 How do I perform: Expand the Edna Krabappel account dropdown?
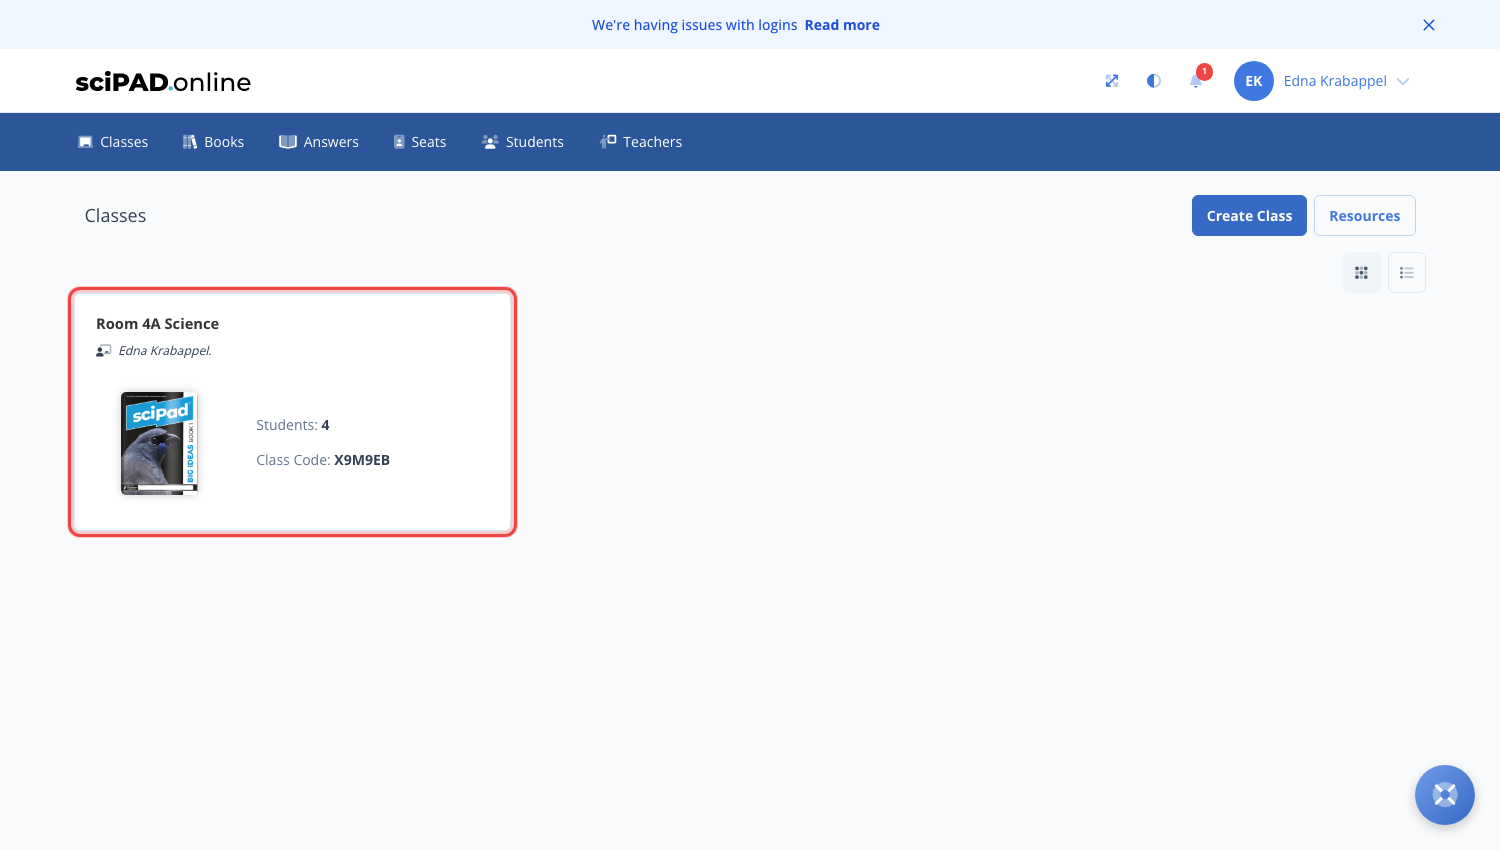click(x=1346, y=81)
